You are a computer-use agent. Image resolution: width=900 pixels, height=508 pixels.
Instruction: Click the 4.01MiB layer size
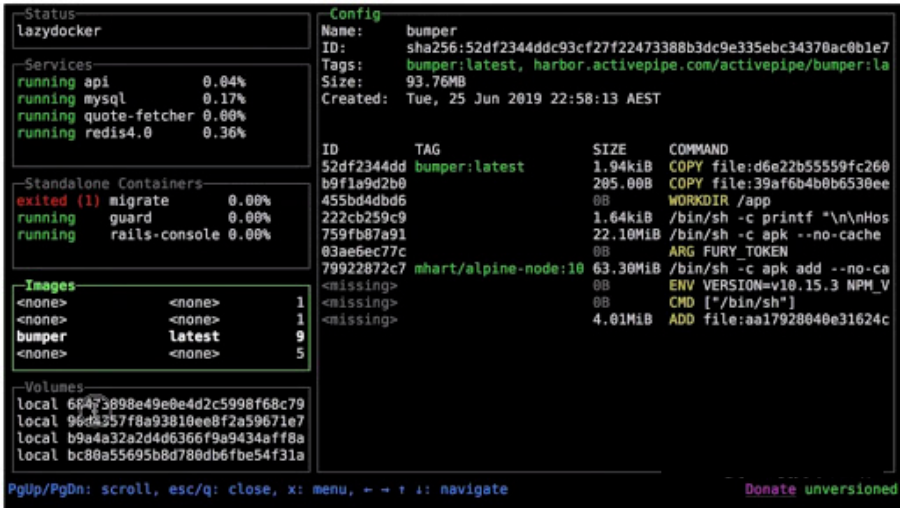pos(623,320)
